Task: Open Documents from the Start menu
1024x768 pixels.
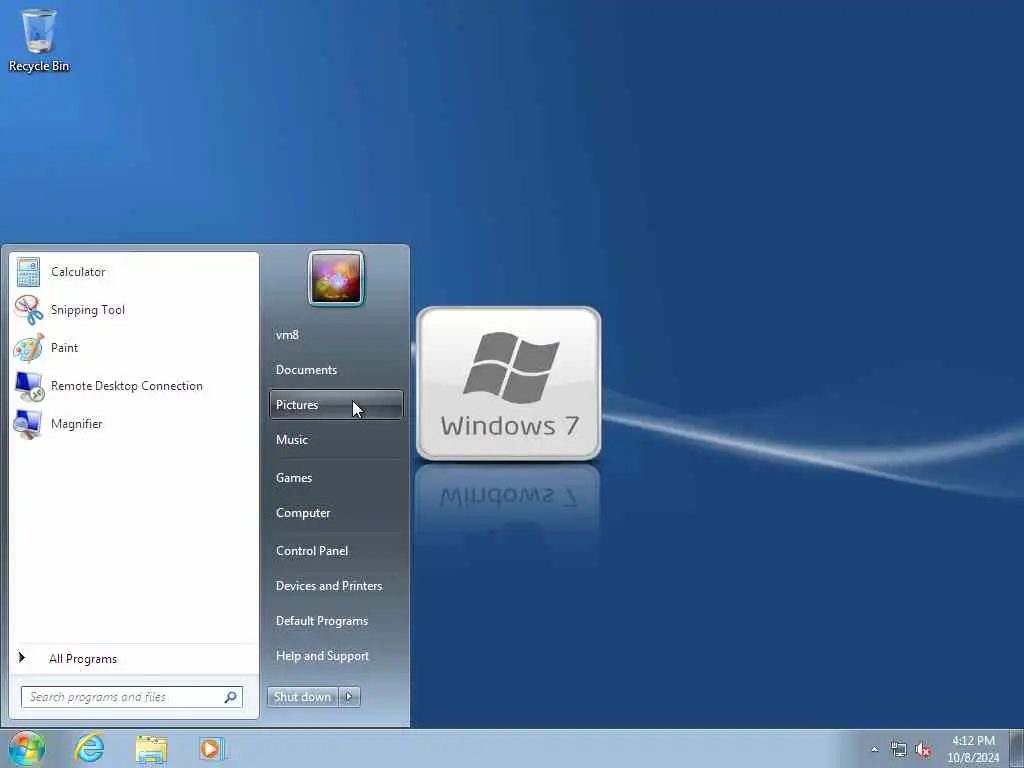Action: tap(336, 370)
